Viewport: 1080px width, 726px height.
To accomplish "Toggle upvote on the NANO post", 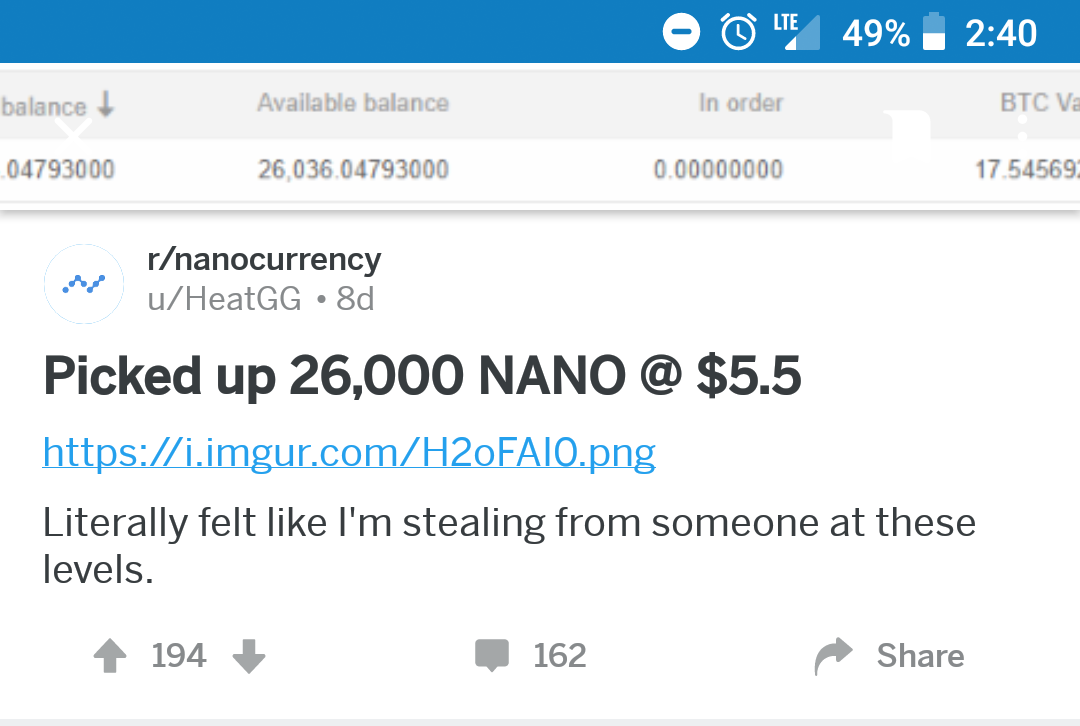I will tap(110, 655).
